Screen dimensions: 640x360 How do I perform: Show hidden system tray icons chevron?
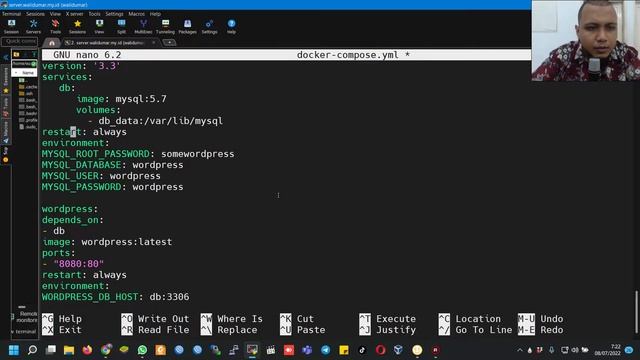[x=520, y=350]
